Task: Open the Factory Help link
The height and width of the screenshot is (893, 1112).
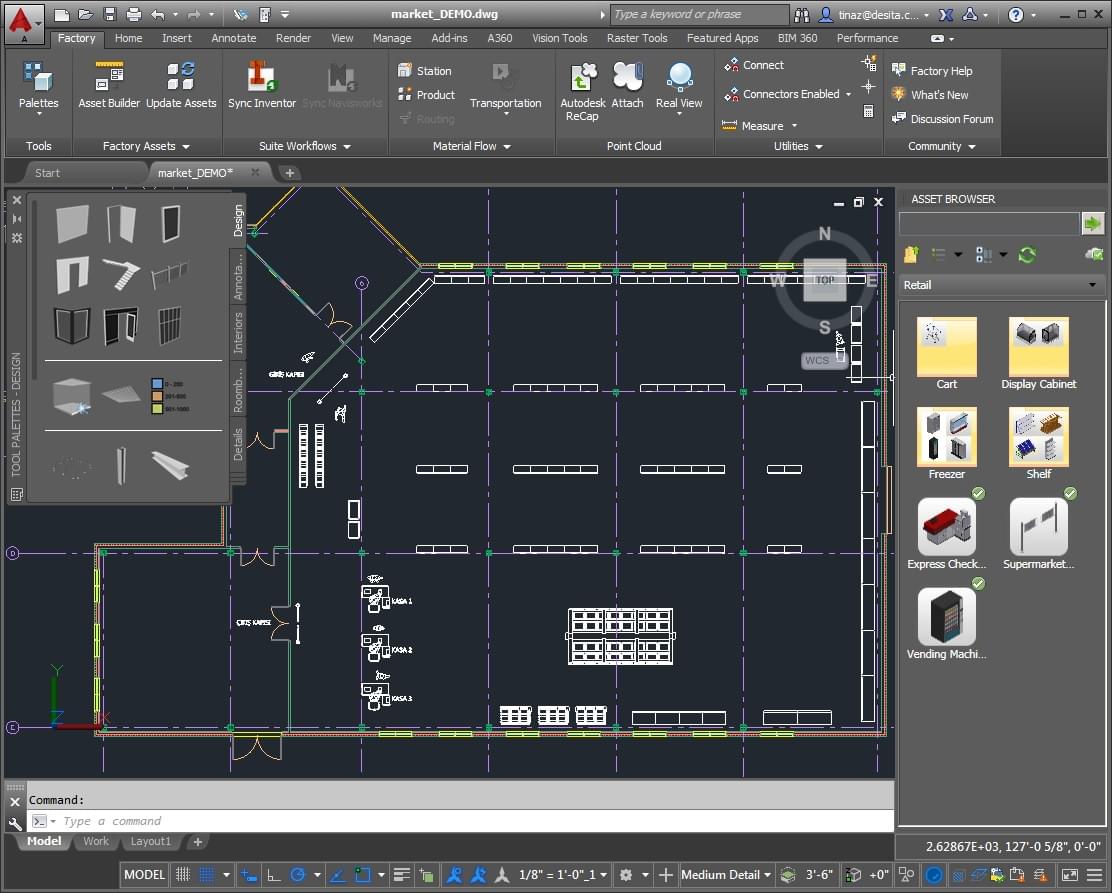Action: click(x=940, y=71)
